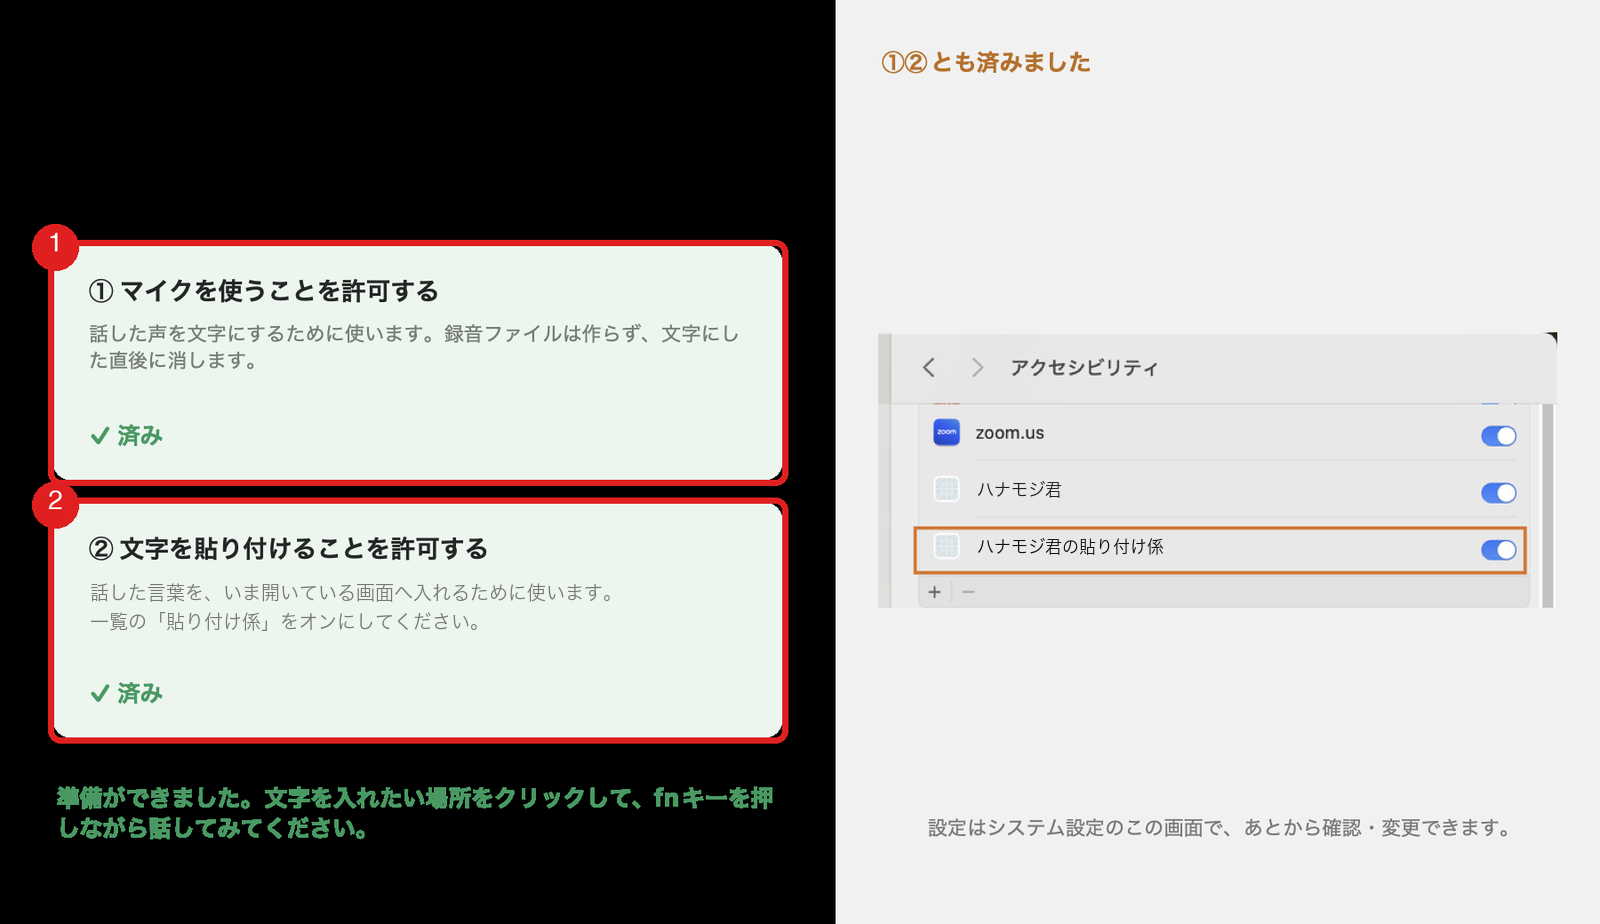
Task: Click the ①マイクを使うことを許可する heading
Action: tap(264, 291)
